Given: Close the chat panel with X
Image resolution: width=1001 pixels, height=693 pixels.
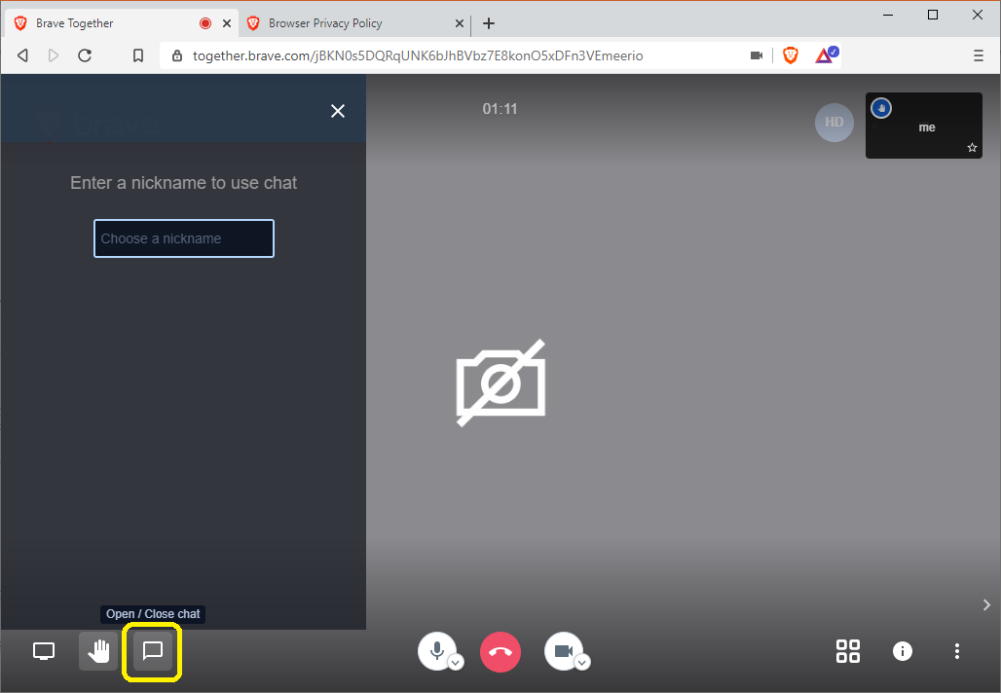Looking at the screenshot, I should 338,111.
